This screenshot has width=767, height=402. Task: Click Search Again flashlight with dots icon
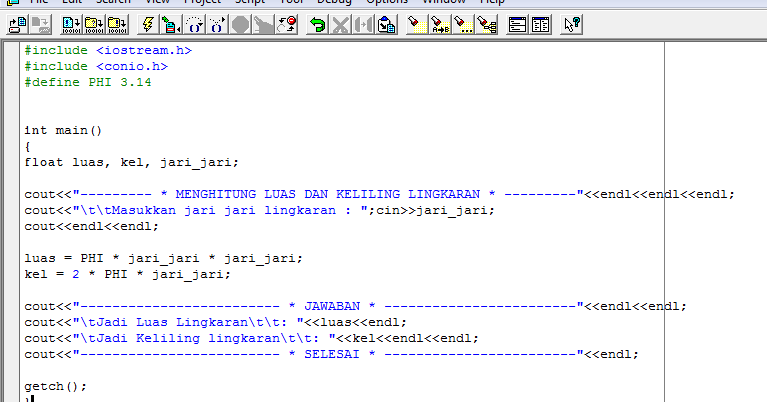(463, 24)
